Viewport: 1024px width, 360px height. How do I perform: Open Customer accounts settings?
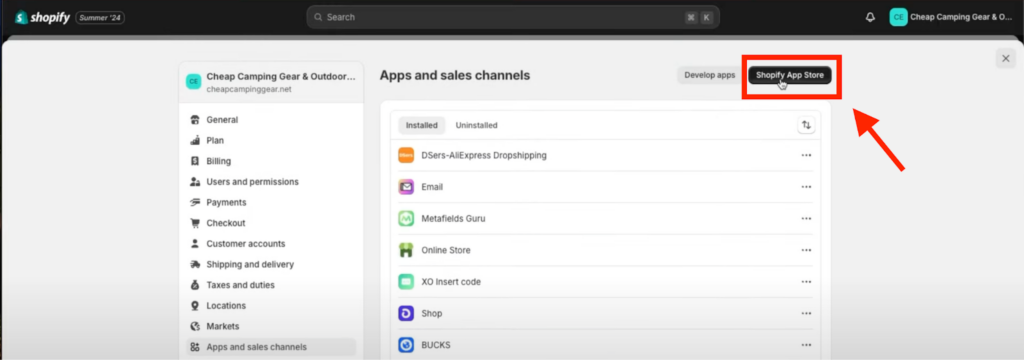pos(271,244)
